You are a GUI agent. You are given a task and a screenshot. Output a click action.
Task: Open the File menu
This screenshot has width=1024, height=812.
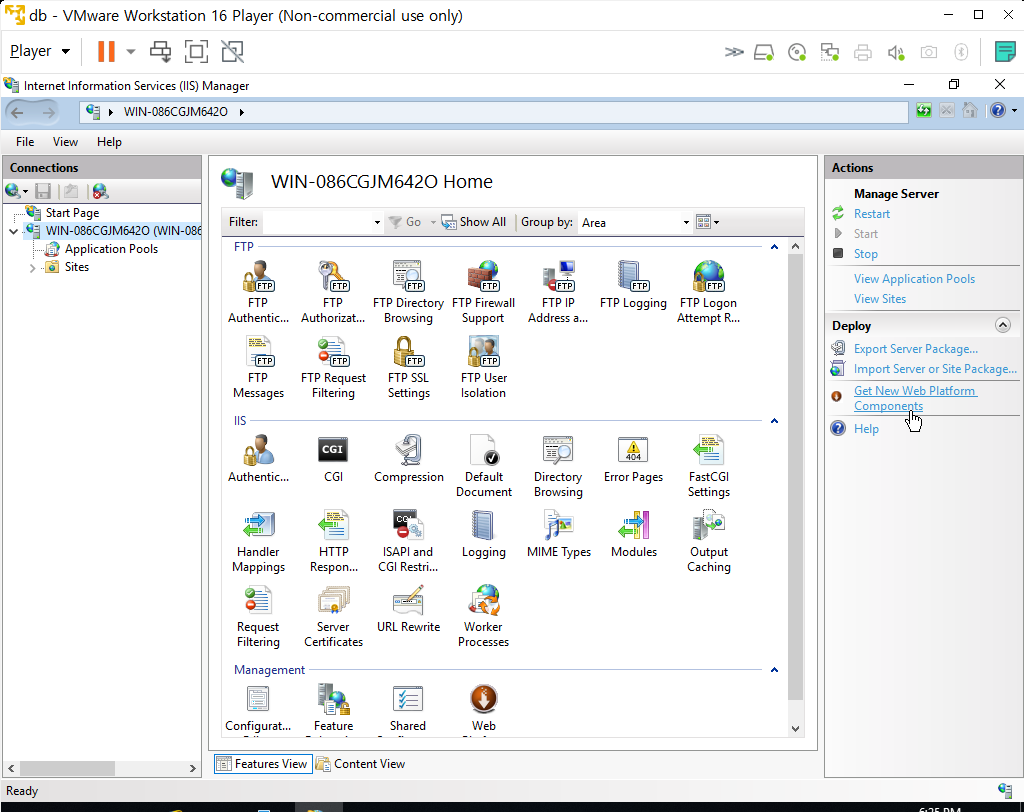coord(25,142)
